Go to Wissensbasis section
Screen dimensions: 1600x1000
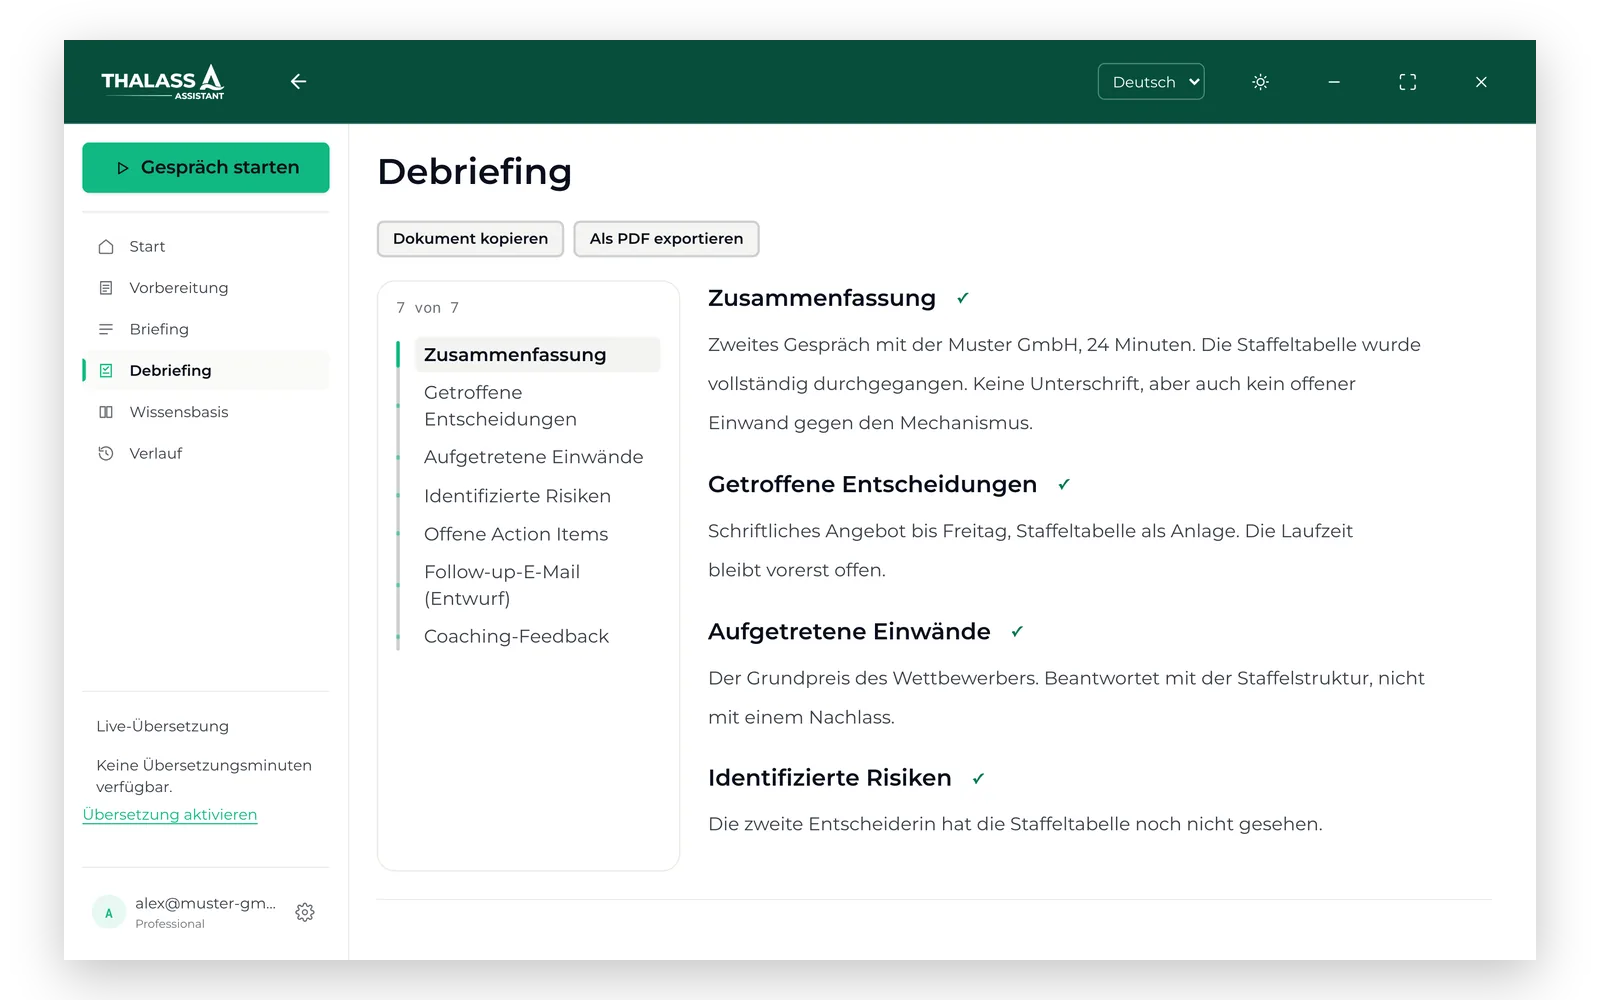coord(206,412)
